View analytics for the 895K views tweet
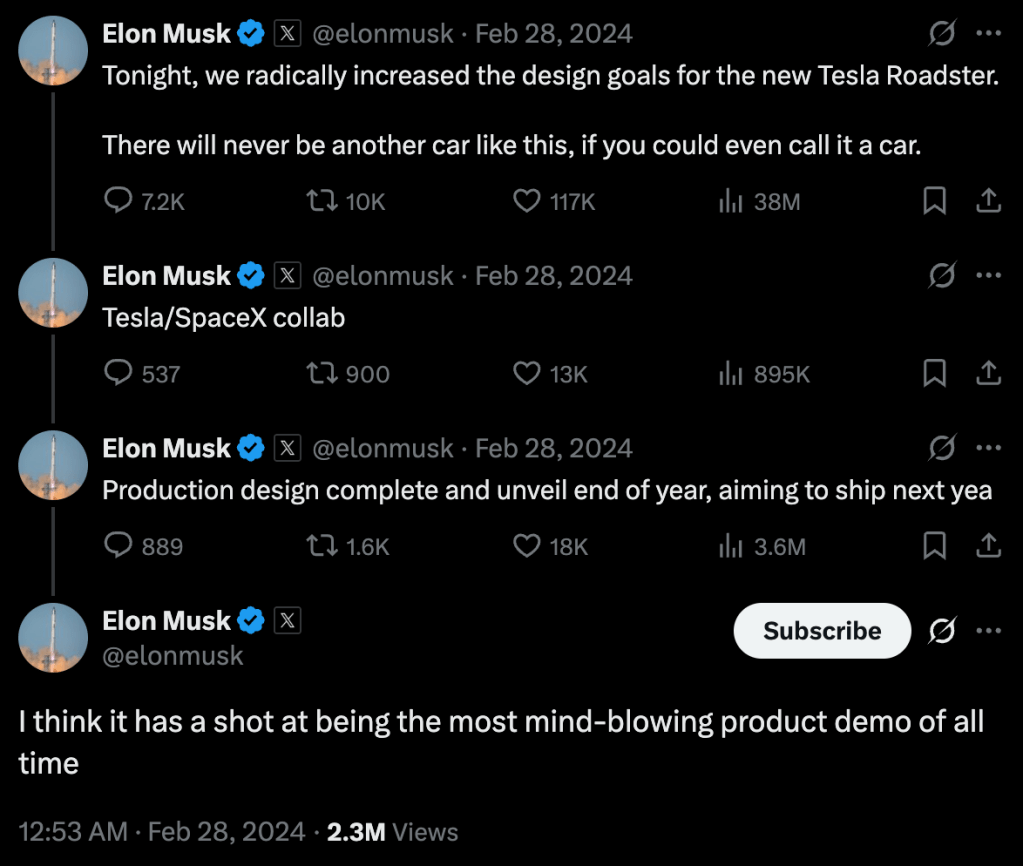Image resolution: width=1023 pixels, height=866 pixels. (731, 374)
